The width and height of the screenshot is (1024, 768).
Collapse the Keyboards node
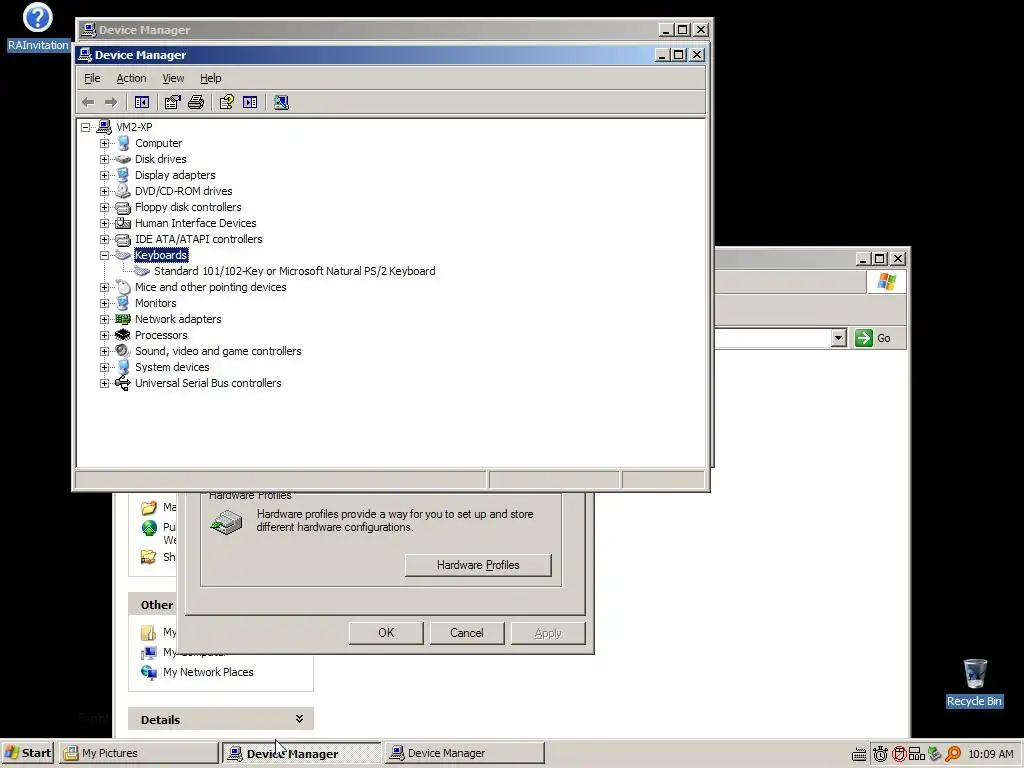104,255
